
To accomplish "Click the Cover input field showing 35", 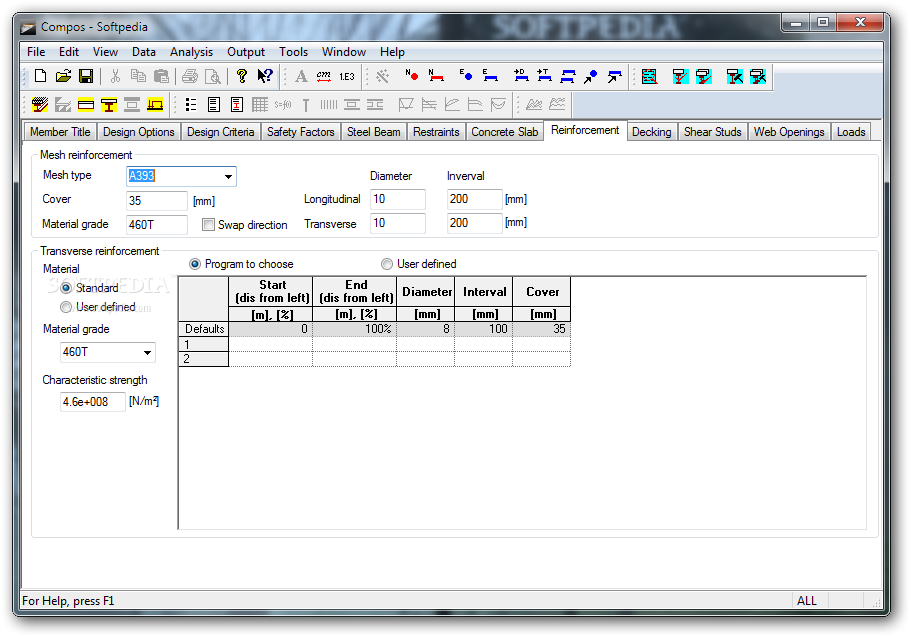I will (157, 201).
